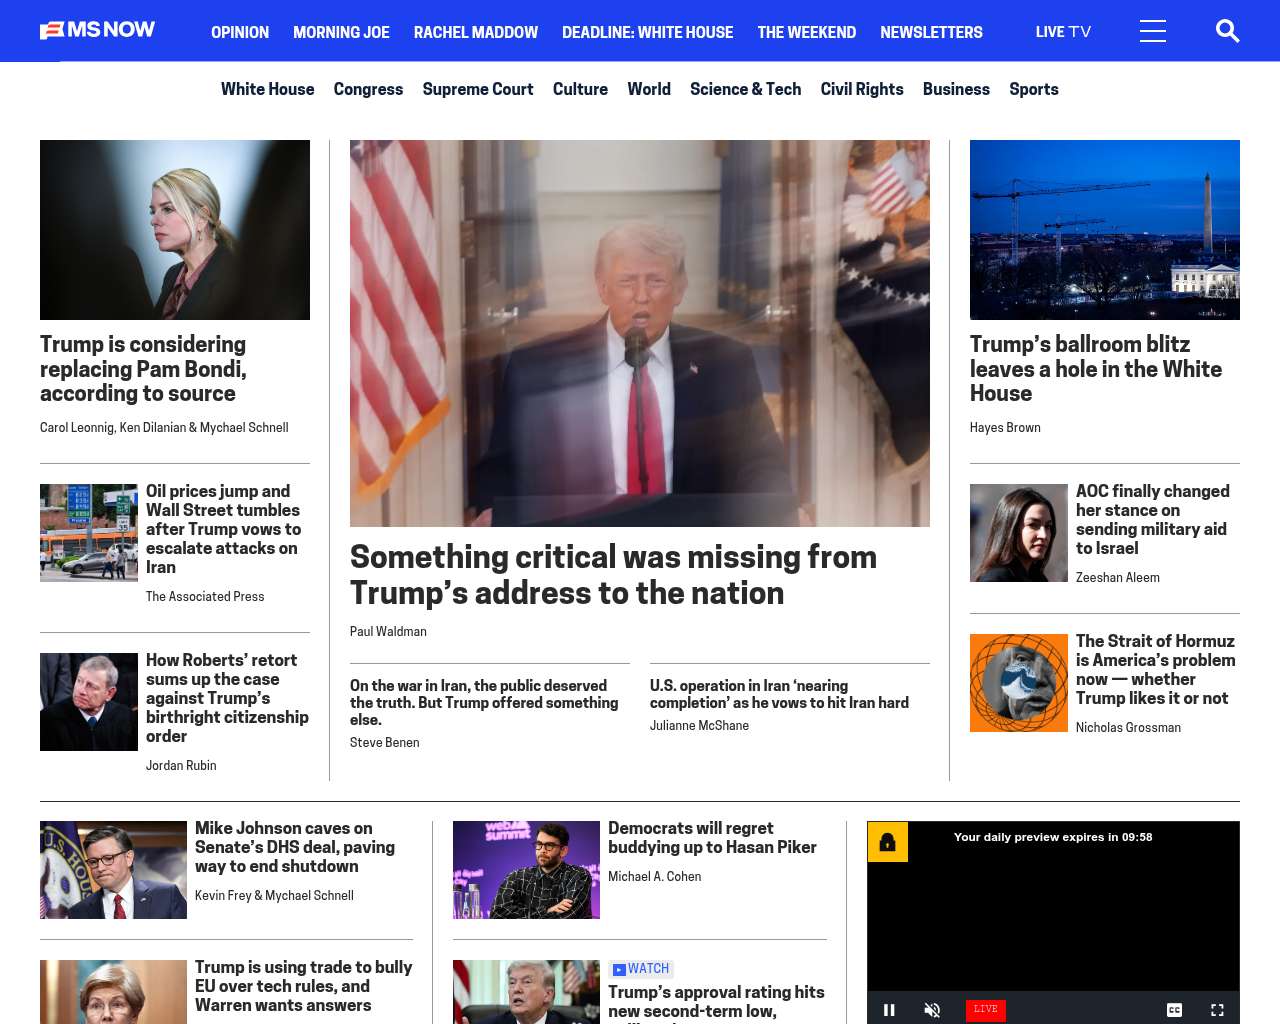Select the White House topic tab
This screenshot has height=1024, width=1280.
tap(267, 89)
